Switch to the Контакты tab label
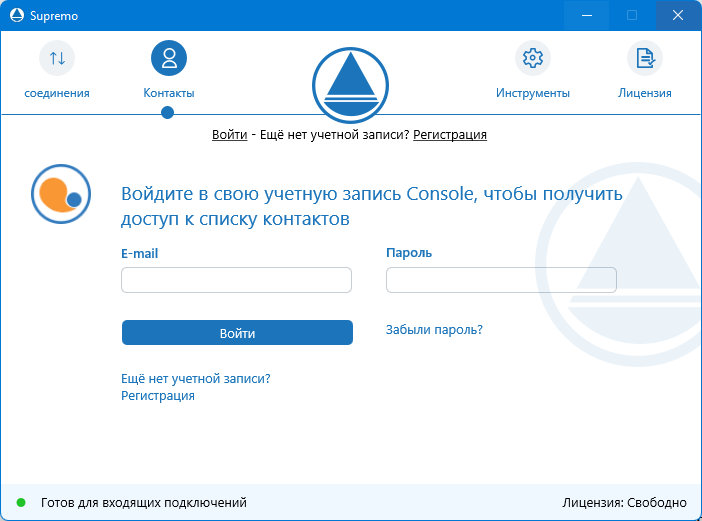702x521 pixels. point(169,93)
